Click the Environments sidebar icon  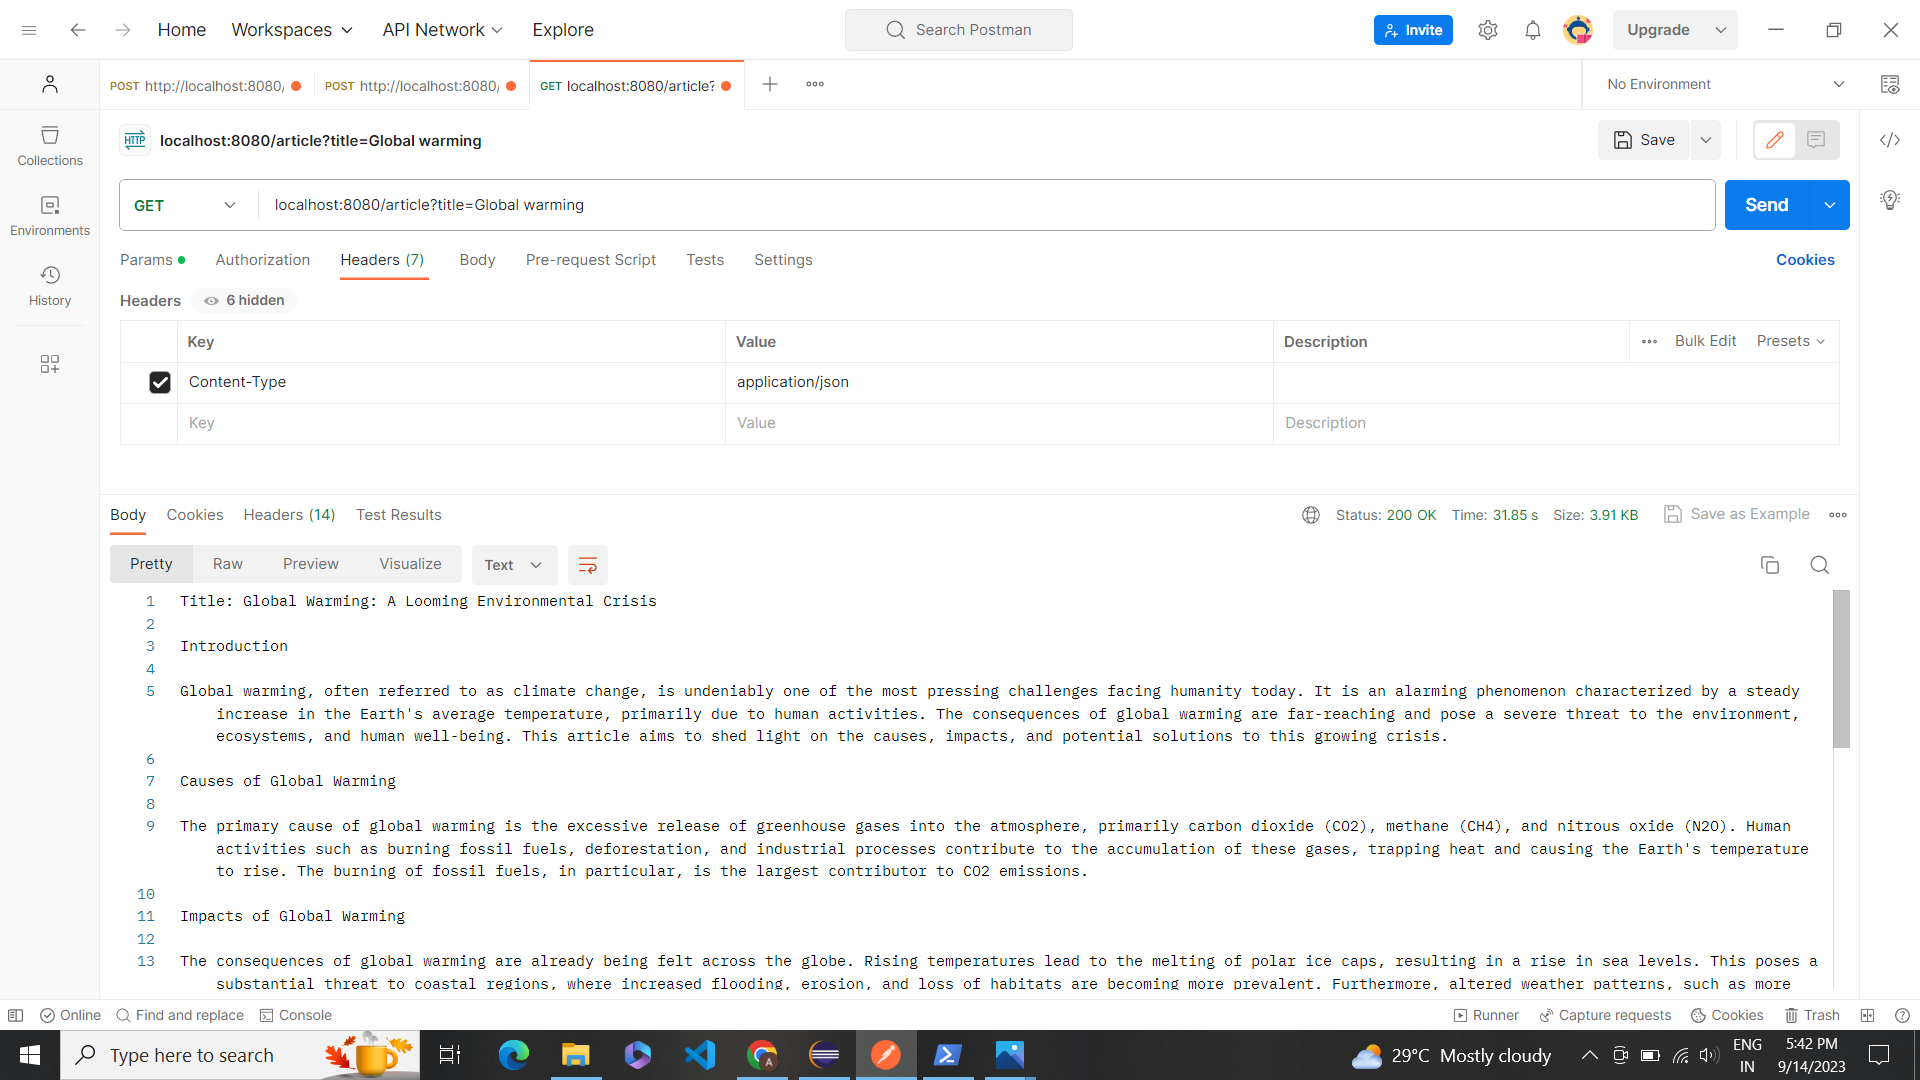point(50,215)
